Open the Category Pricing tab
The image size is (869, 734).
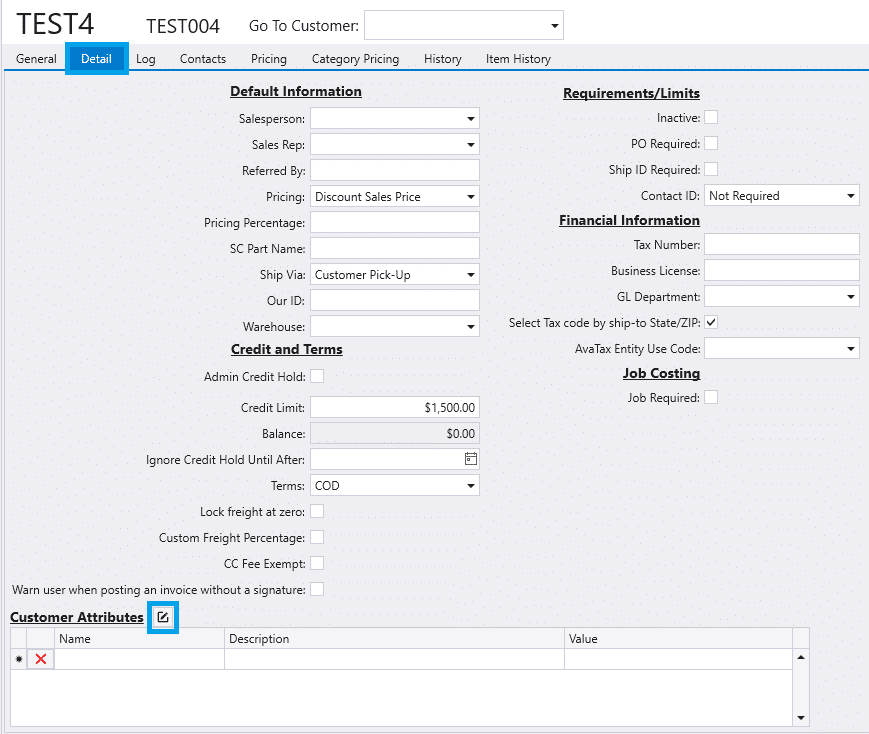tap(355, 59)
